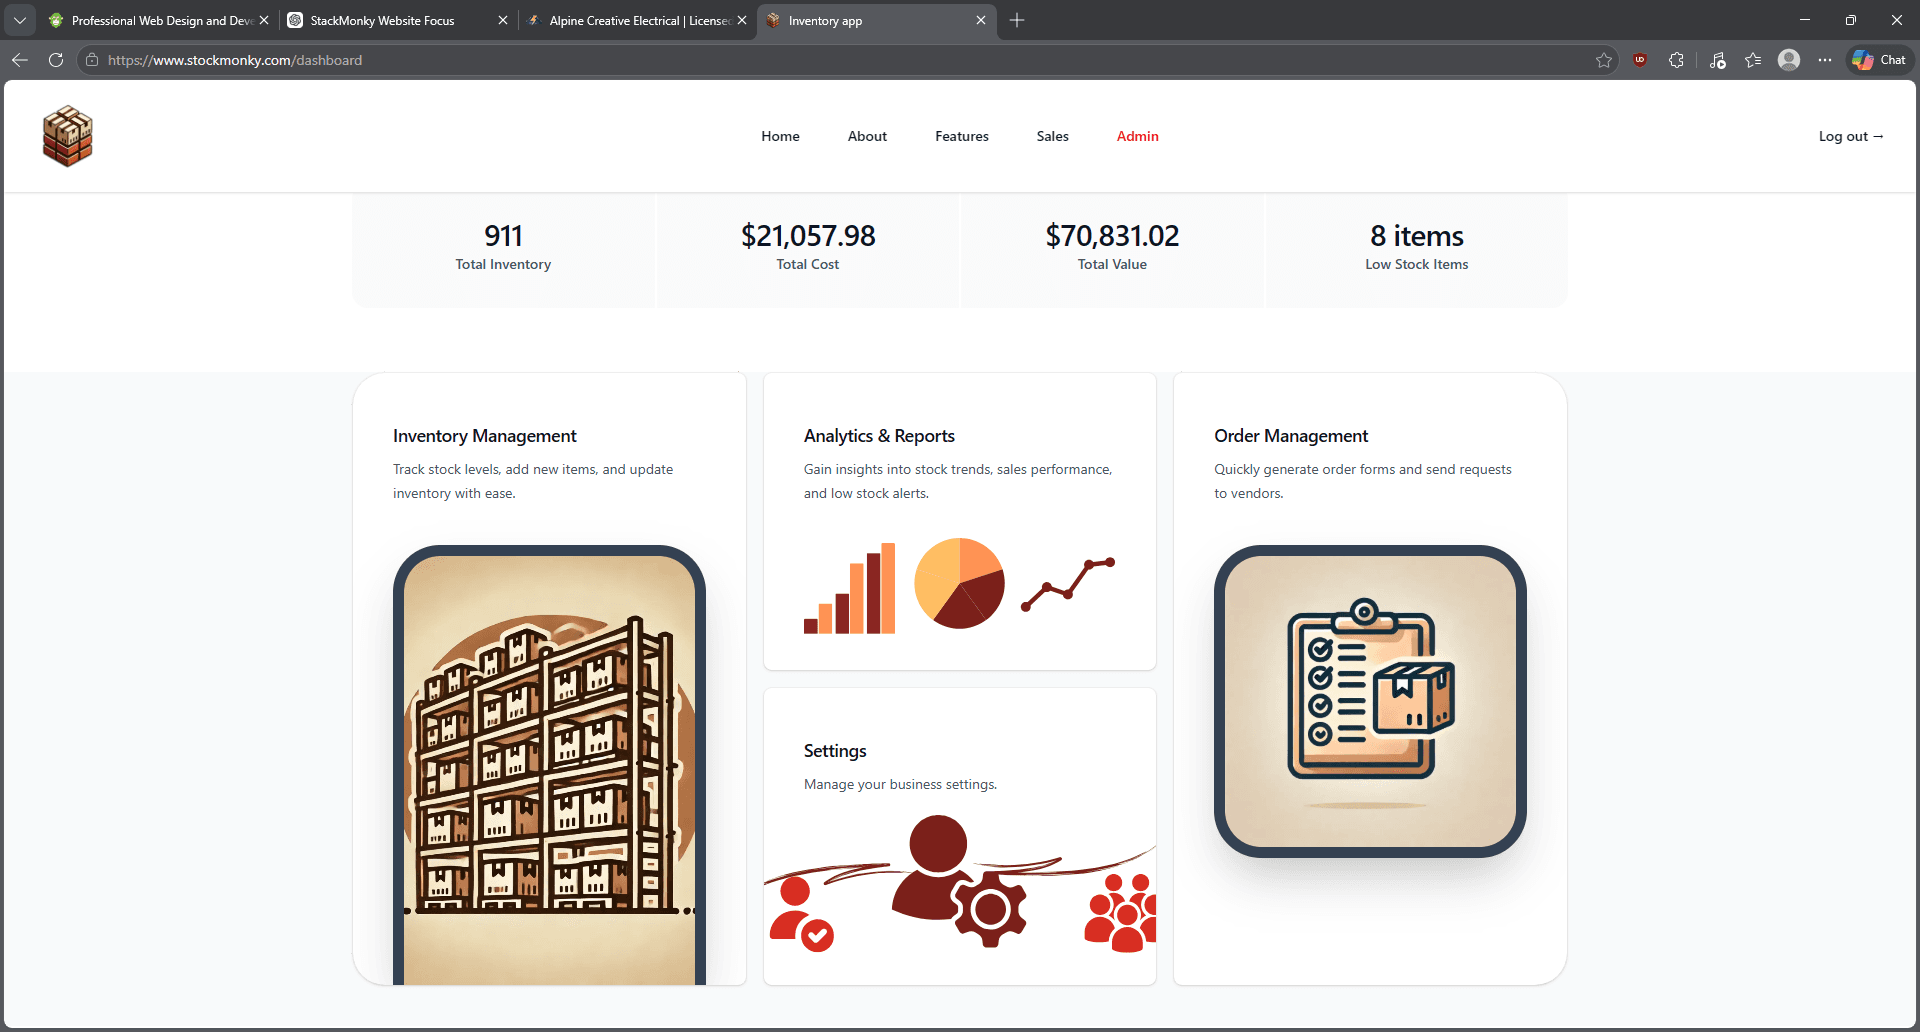Open browser Settings and more menu
The width and height of the screenshot is (1920, 1032).
point(1825,60)
